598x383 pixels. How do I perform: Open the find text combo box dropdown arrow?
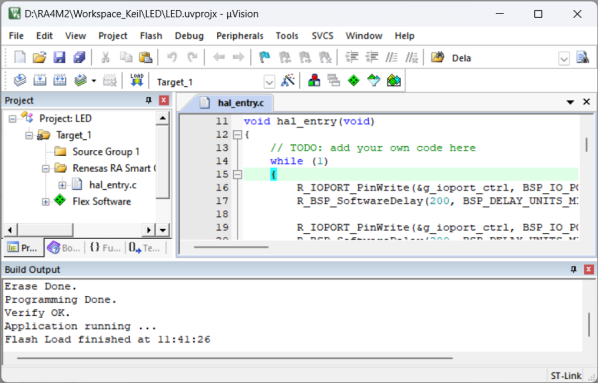click(x=564, y=59)
